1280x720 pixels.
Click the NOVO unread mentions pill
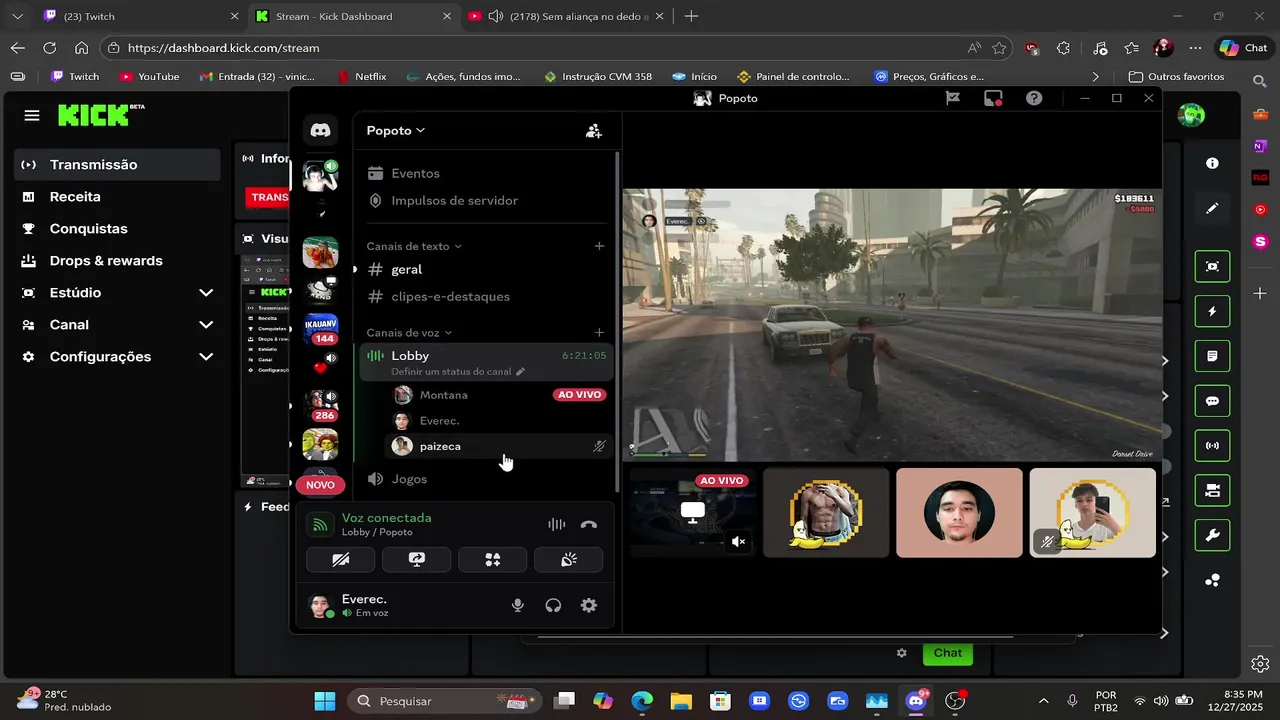pos(320,485)
